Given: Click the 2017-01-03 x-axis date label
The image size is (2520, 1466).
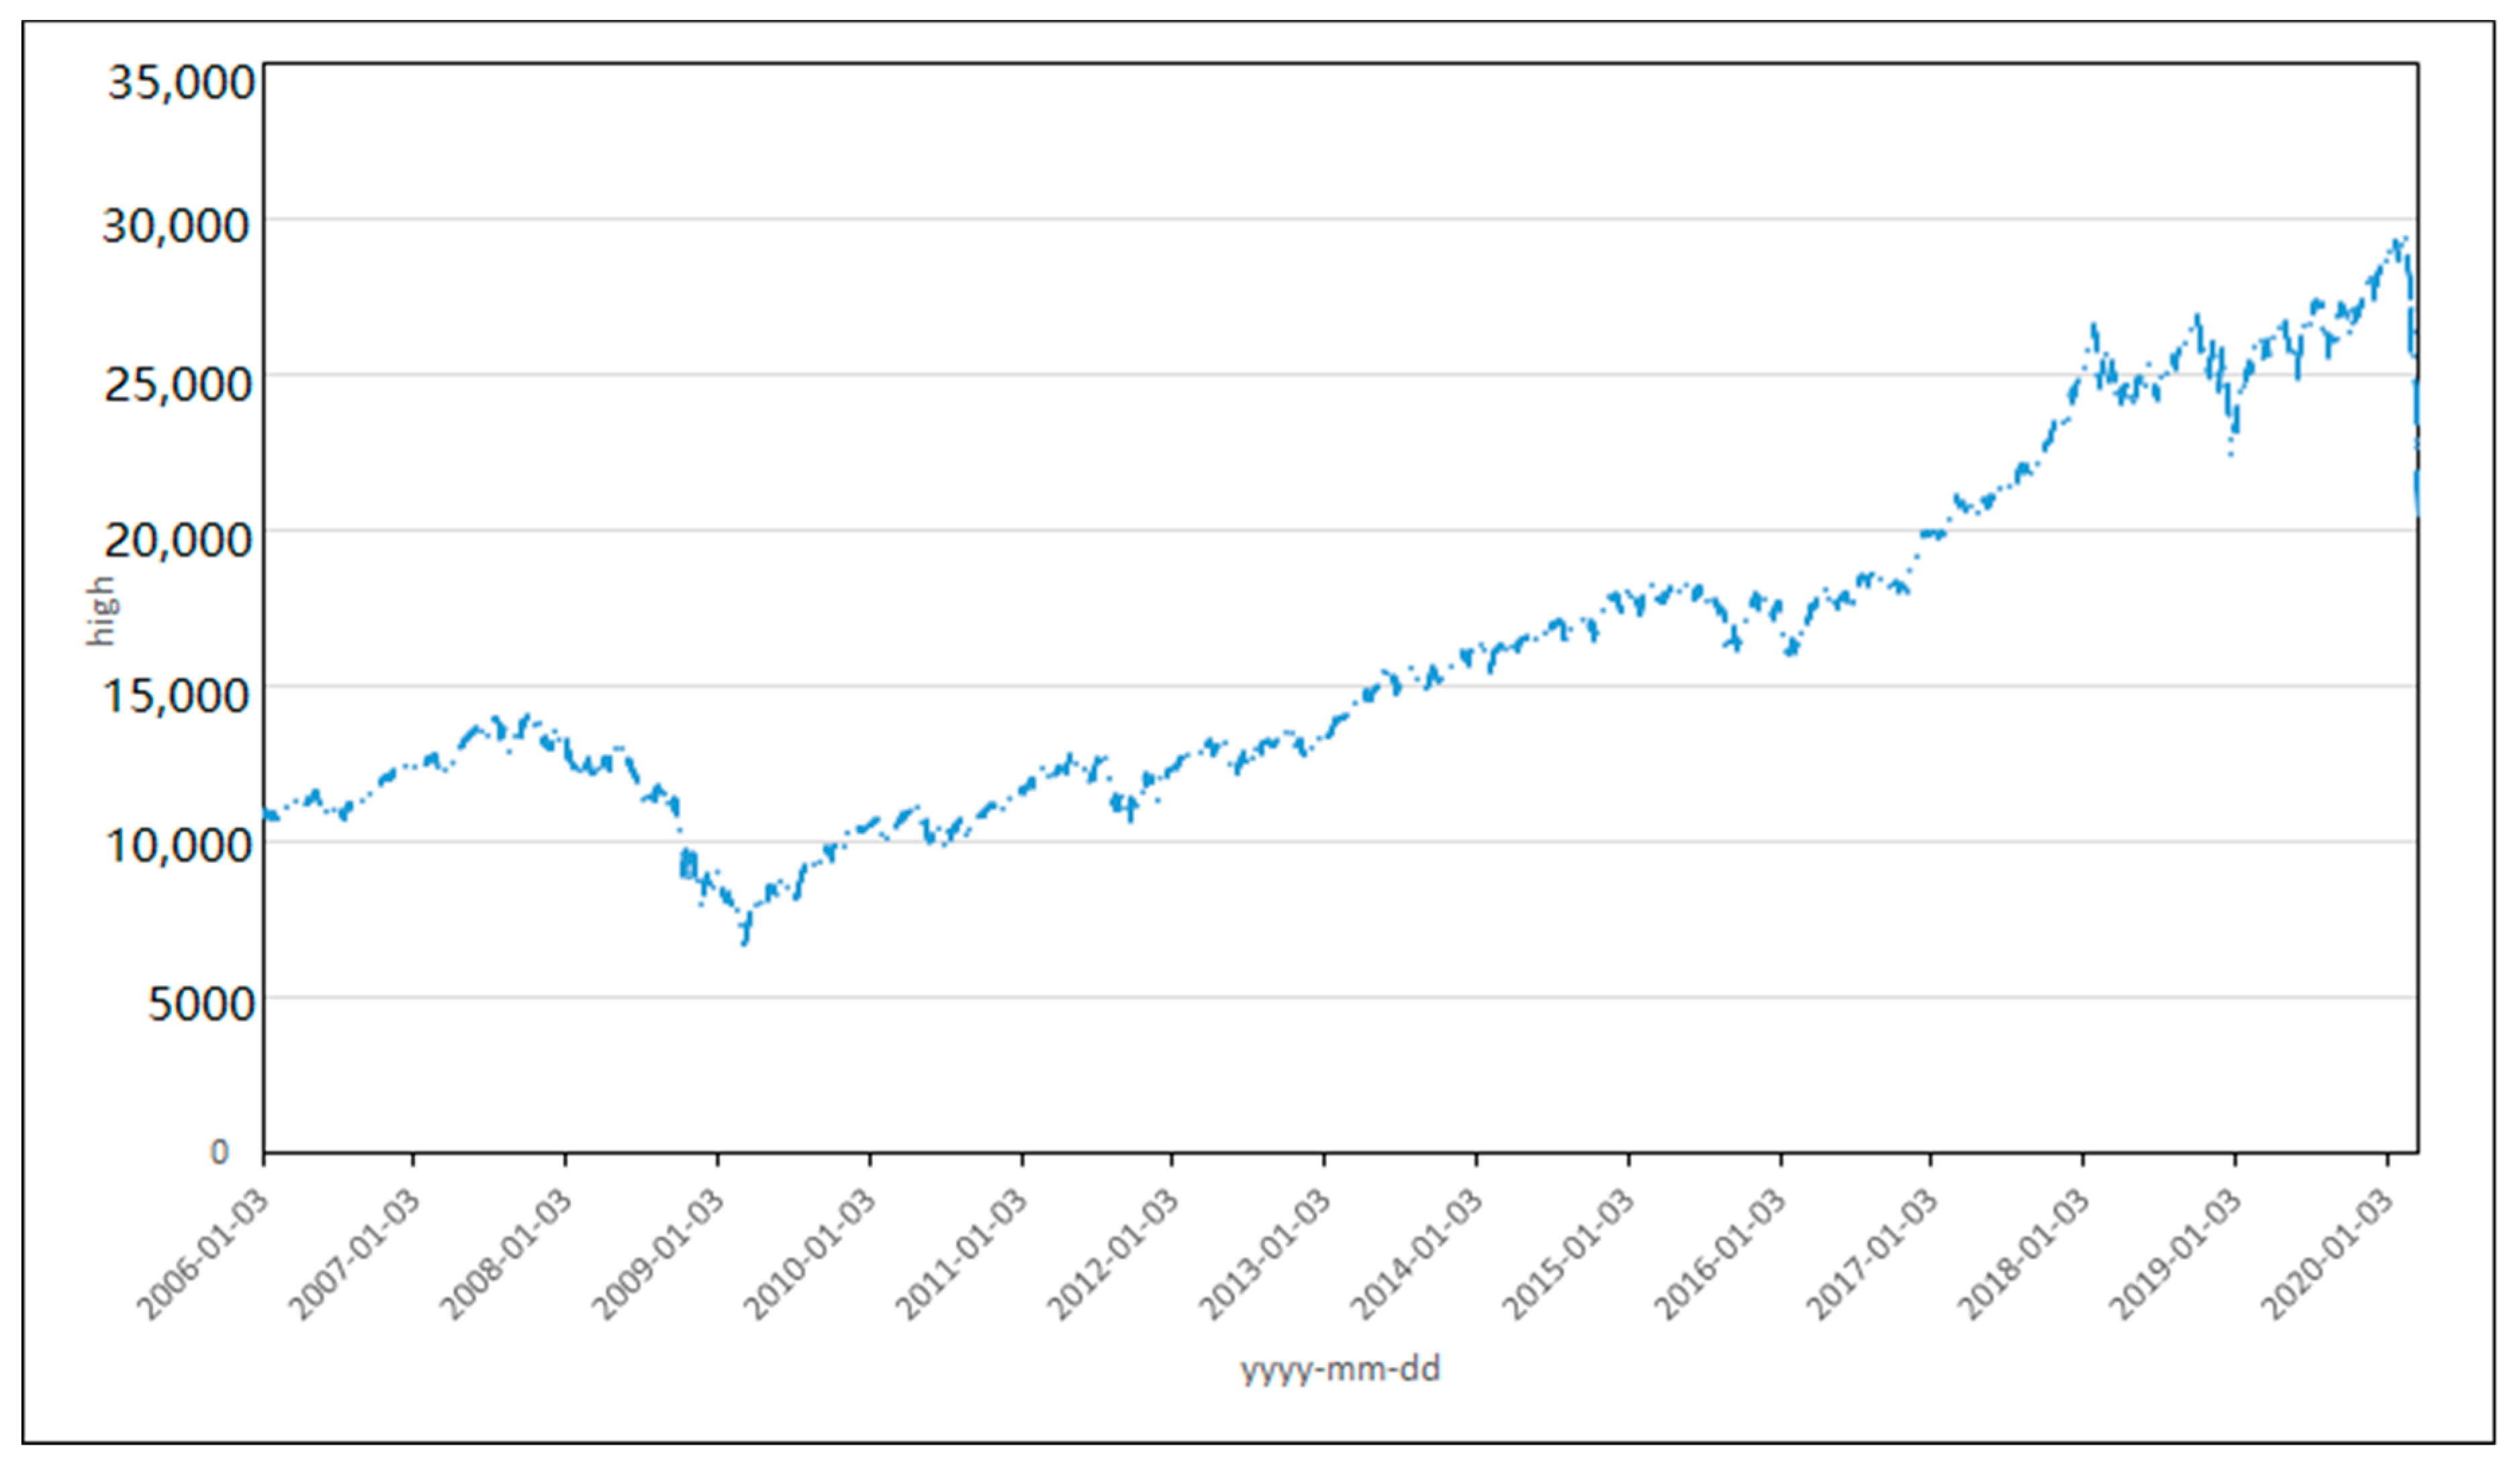Looking at the screenshot, I should (1871, 1256).
